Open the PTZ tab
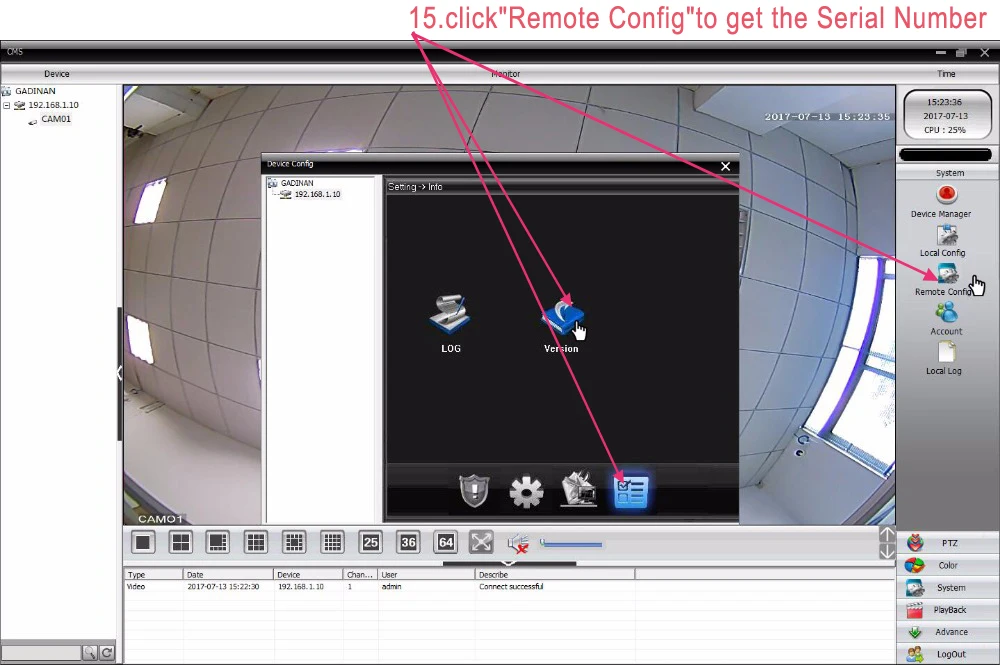The width and height of the screenshot is (1000, 665). 948,543
